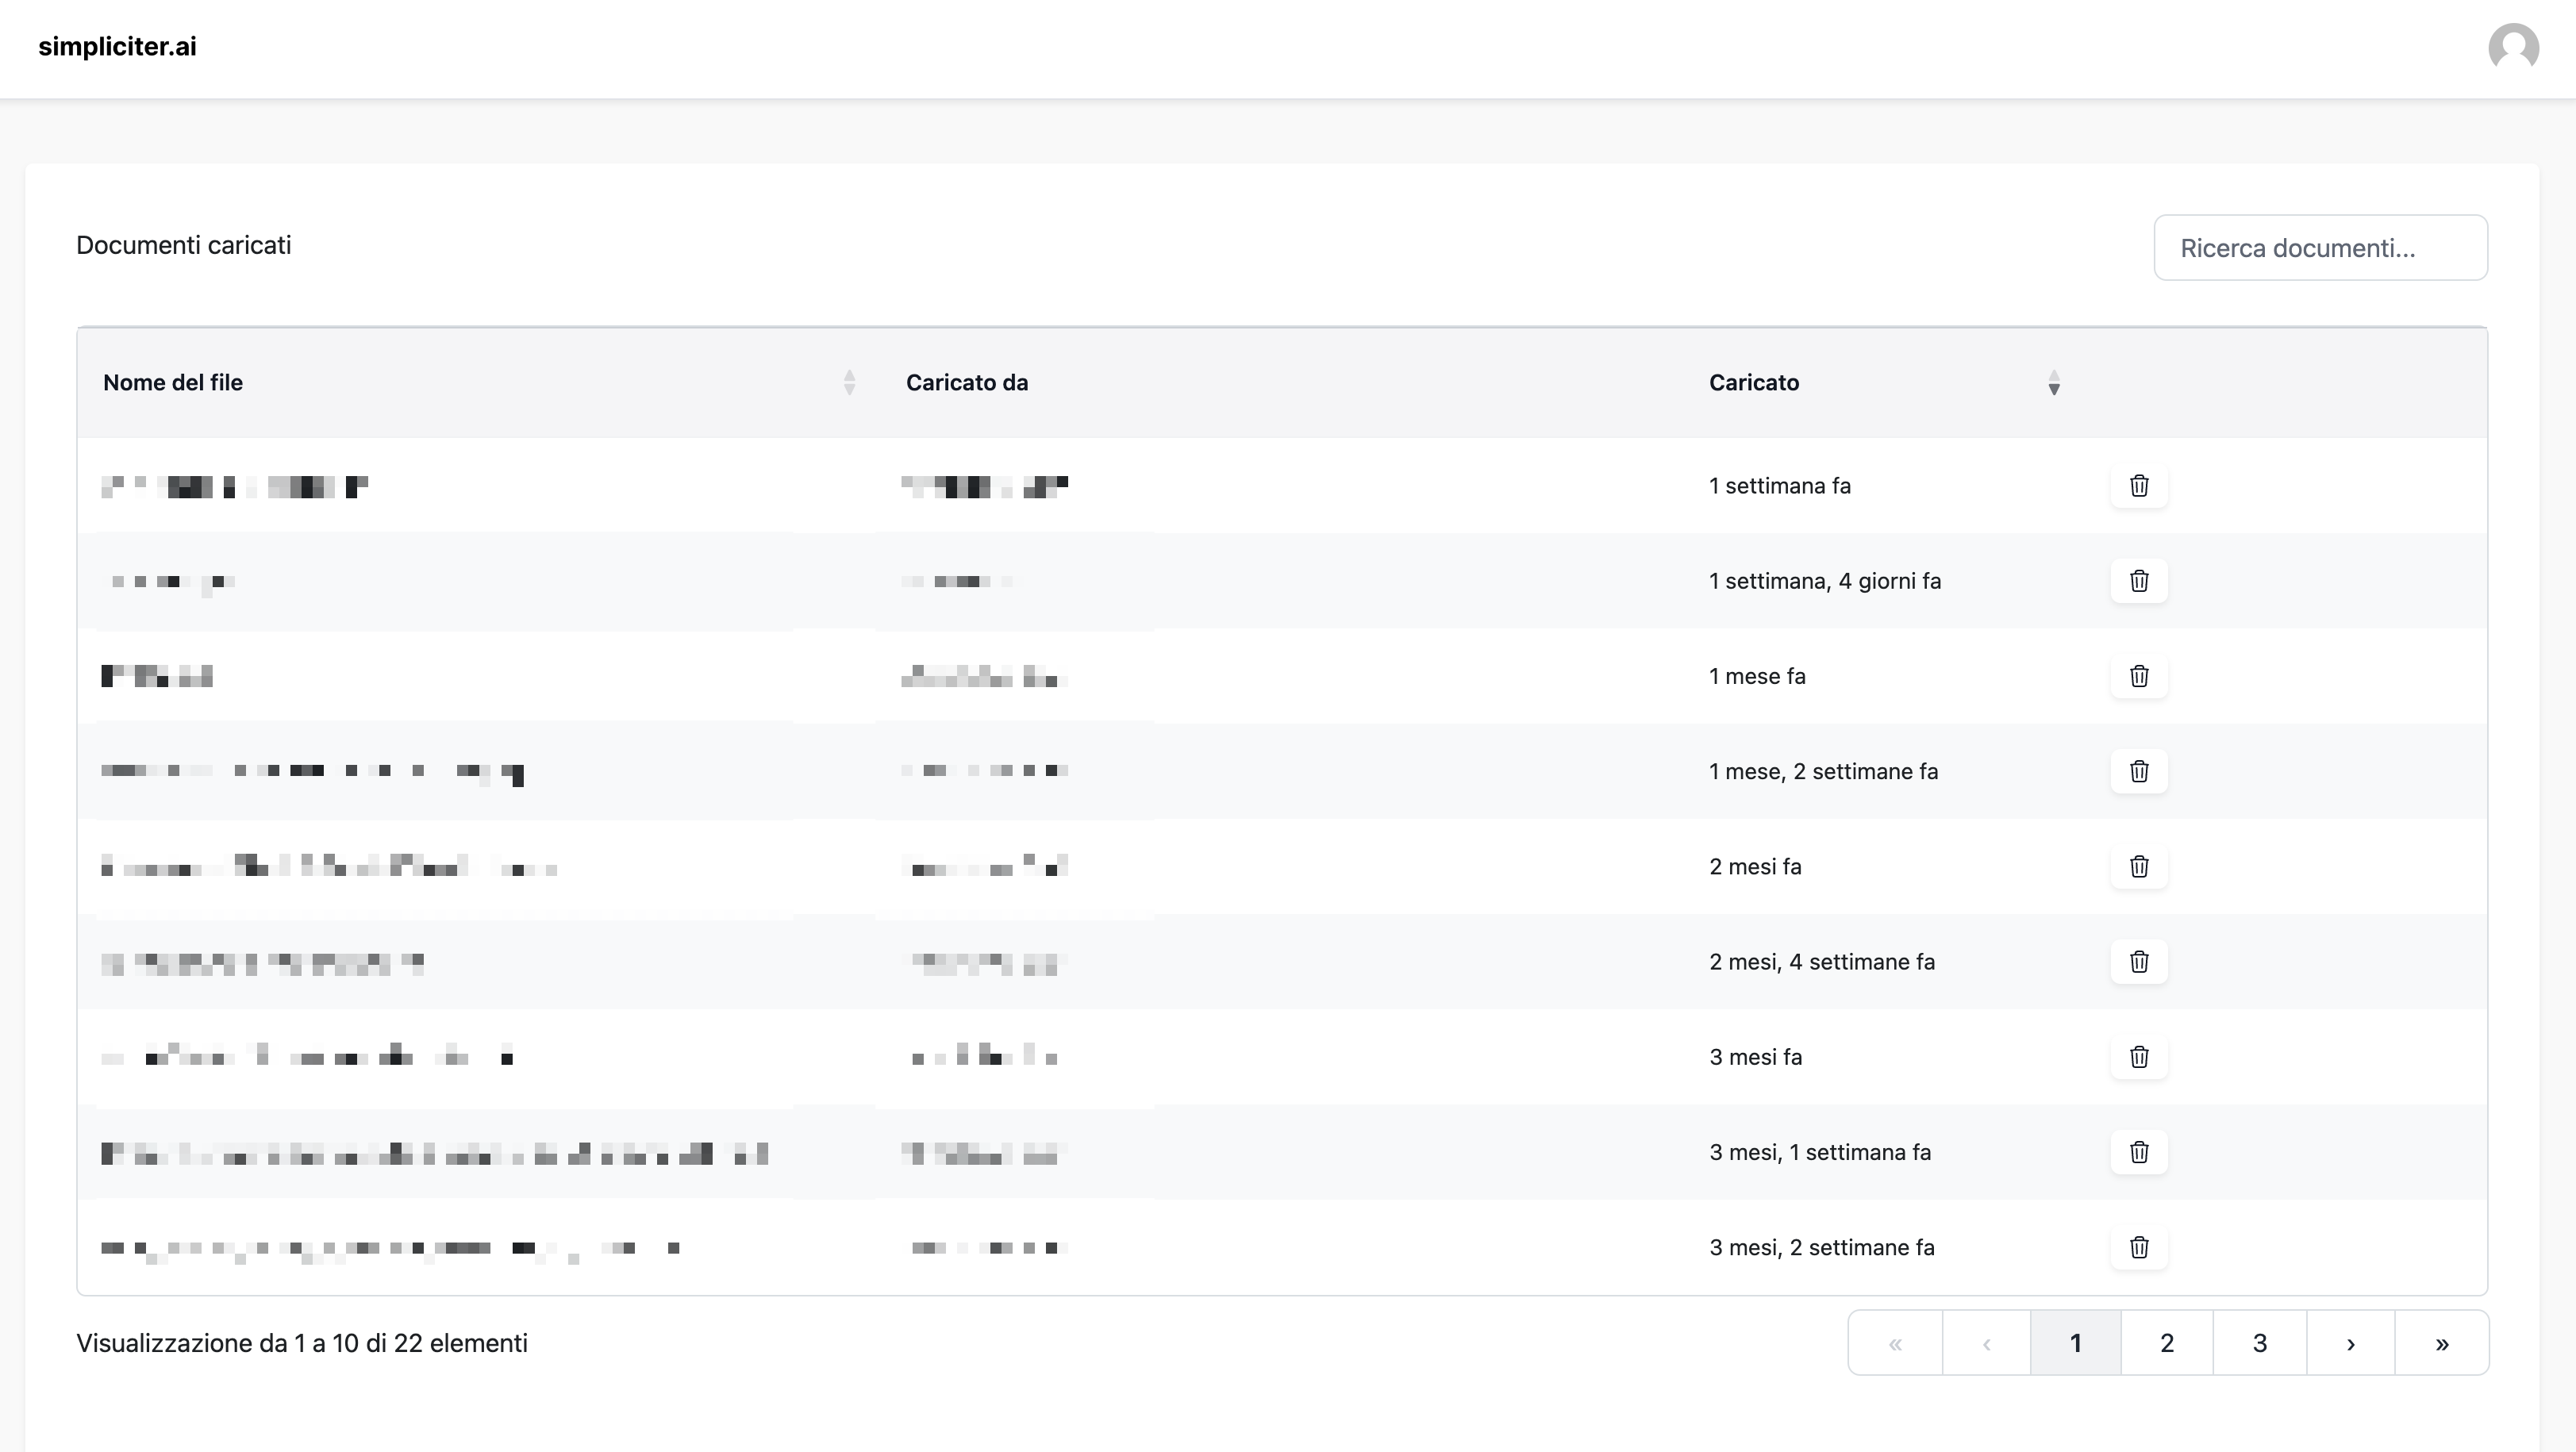Click trash icon for 1 mese fa row
The image size is (2576, 1452).
coord(2138,676)
